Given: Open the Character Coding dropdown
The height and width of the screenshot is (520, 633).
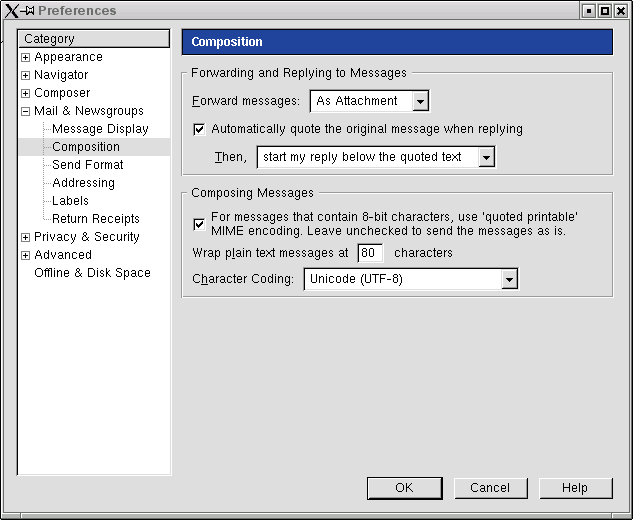Looking at the screenshot, I should tap(509, 279).
